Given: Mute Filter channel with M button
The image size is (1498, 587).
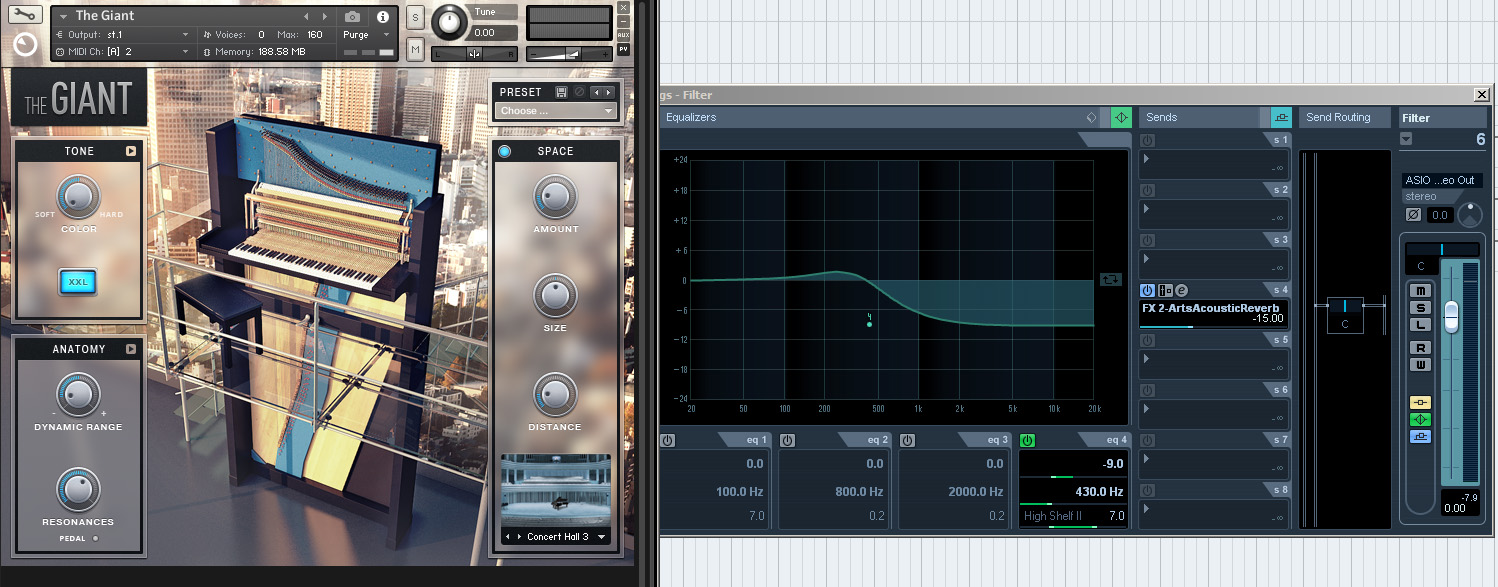Looking at the screenshot, I should 1421,290.
